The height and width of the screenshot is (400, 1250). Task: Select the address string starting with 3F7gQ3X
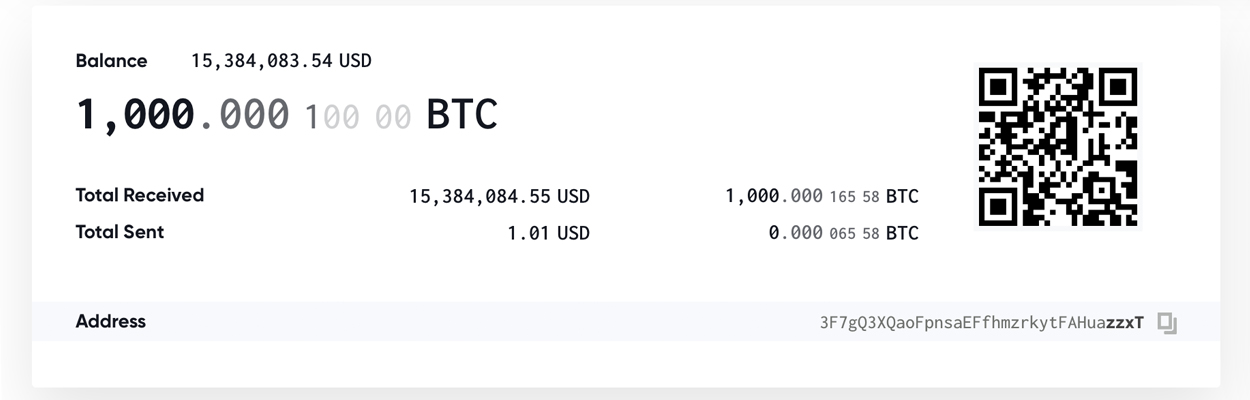coord(961,323)
